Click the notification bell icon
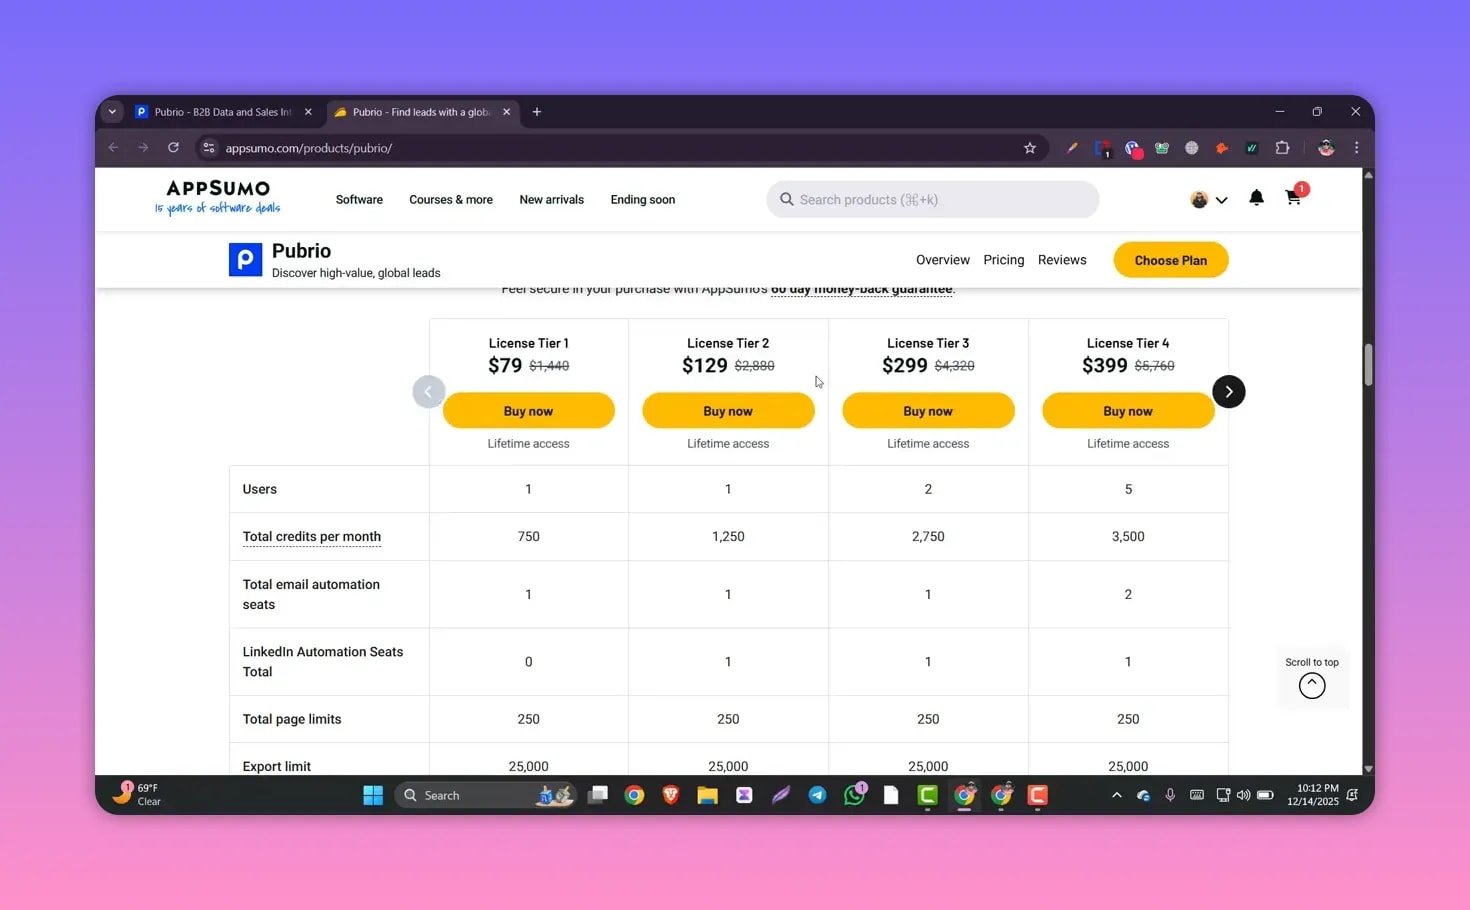 pos(1256,199)
